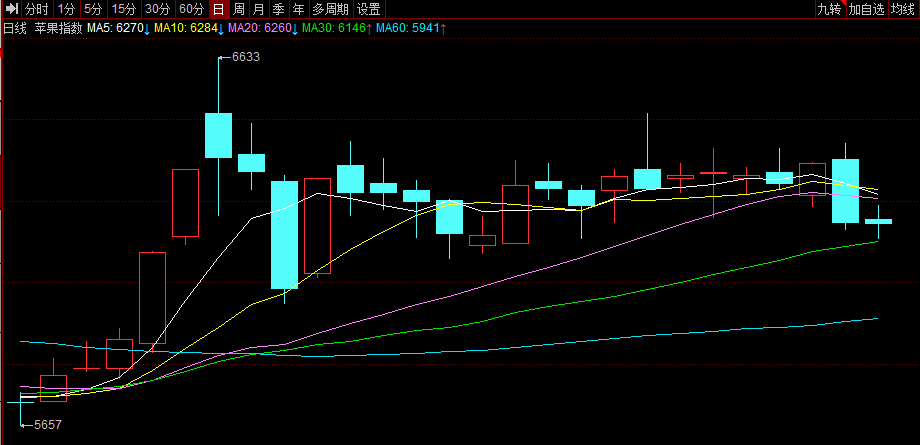Click the 苹果指数 index name

click(x=59, y=28)
